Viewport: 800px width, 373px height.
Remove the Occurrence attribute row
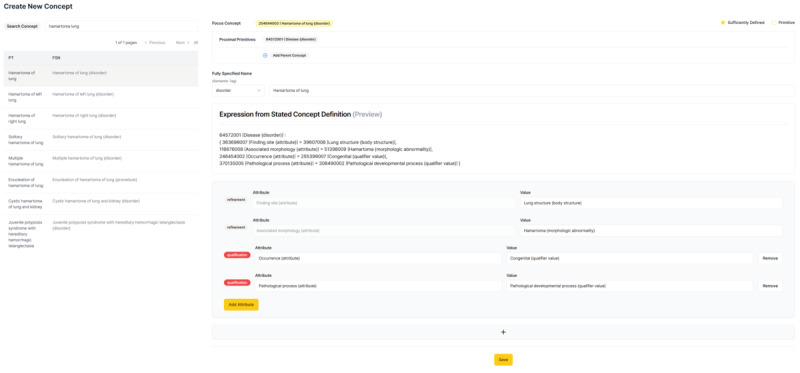pyautogui.click(x=770, y=259)
